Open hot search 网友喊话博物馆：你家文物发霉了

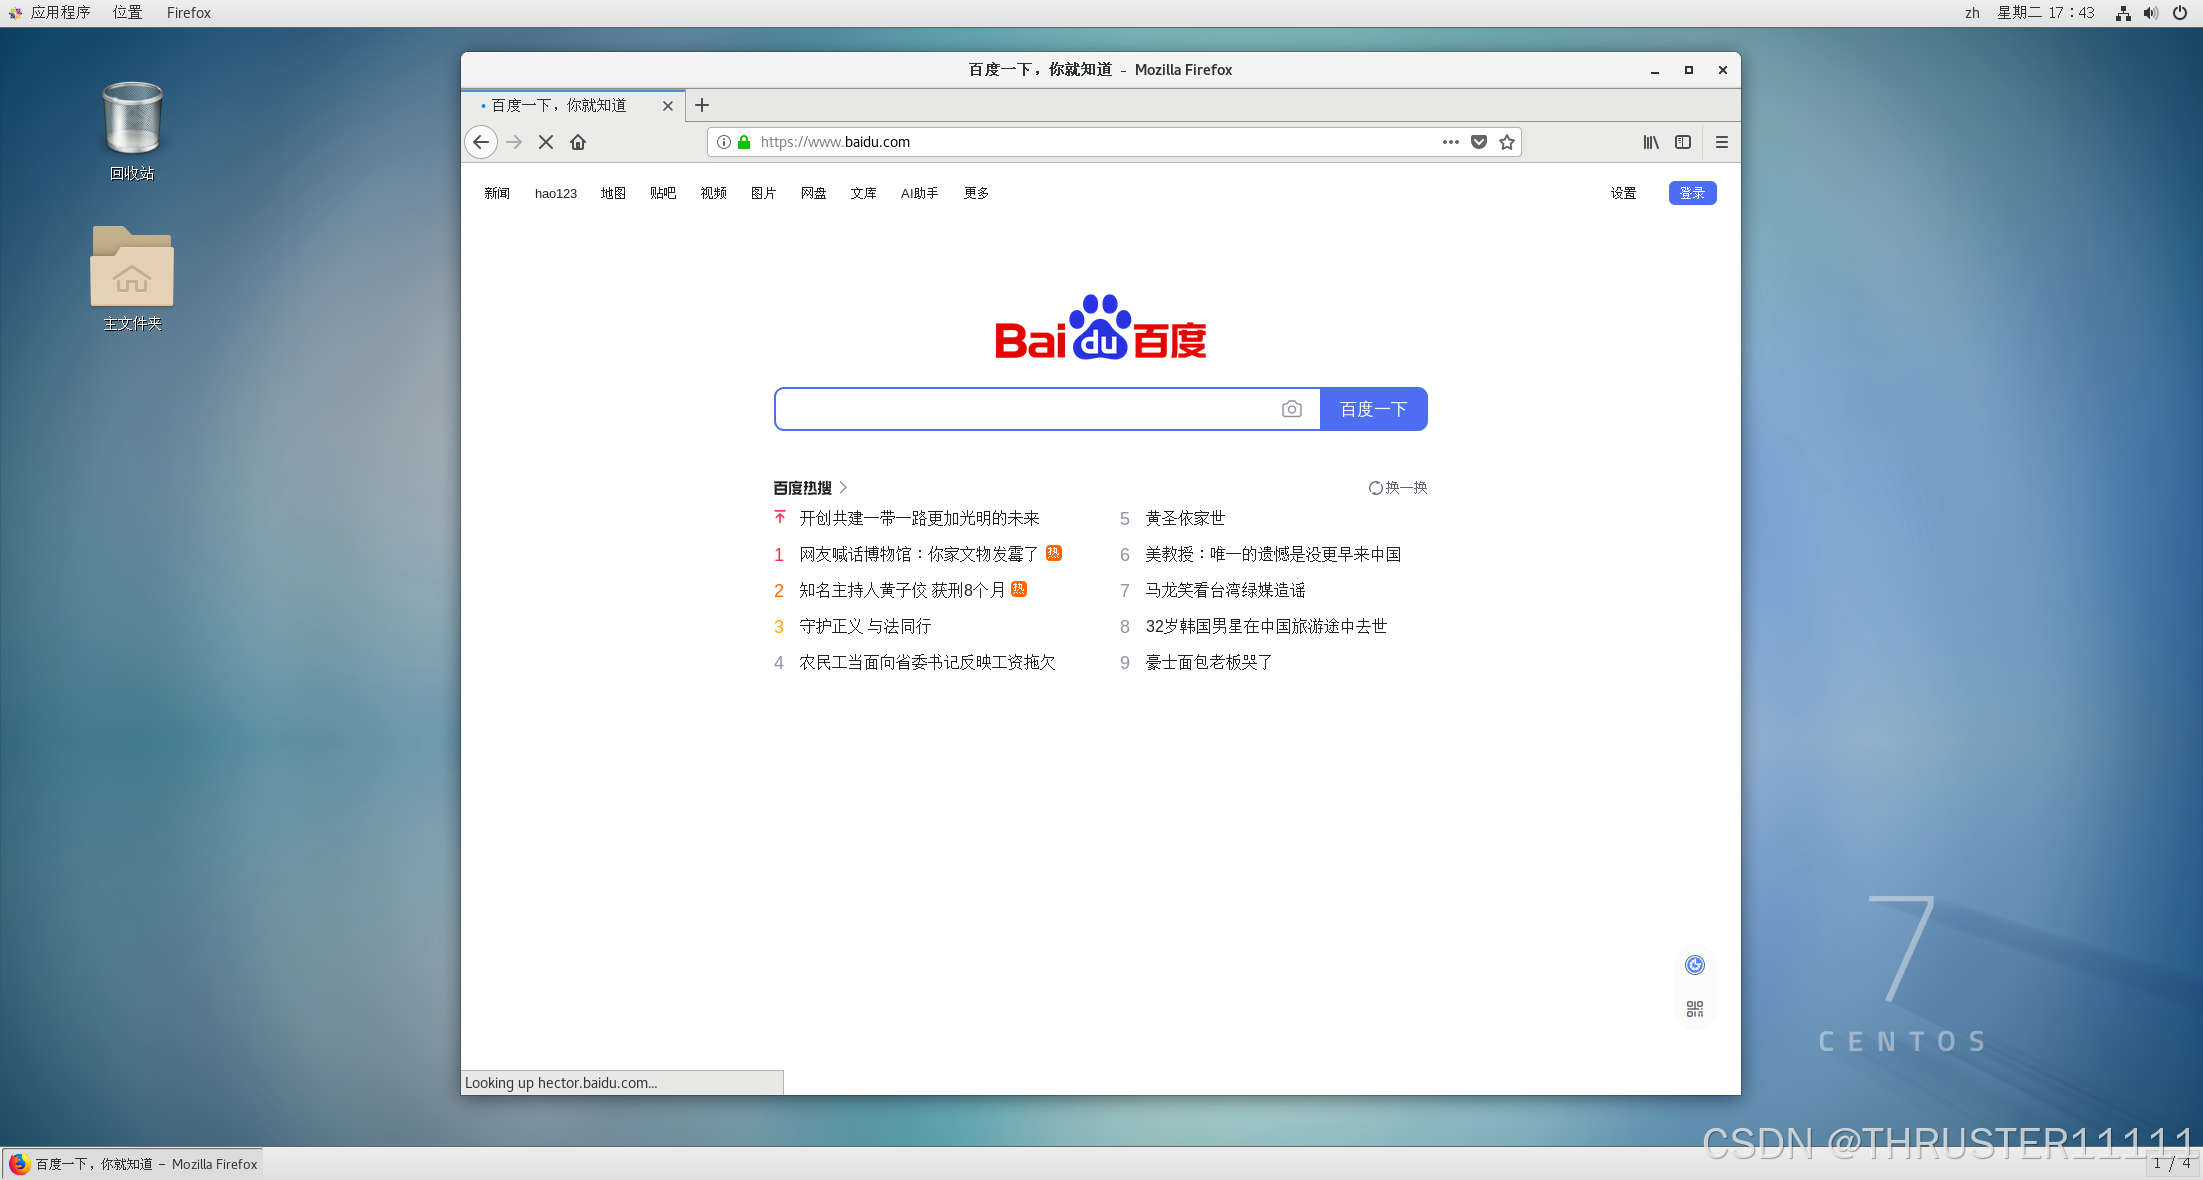(919, 554)
